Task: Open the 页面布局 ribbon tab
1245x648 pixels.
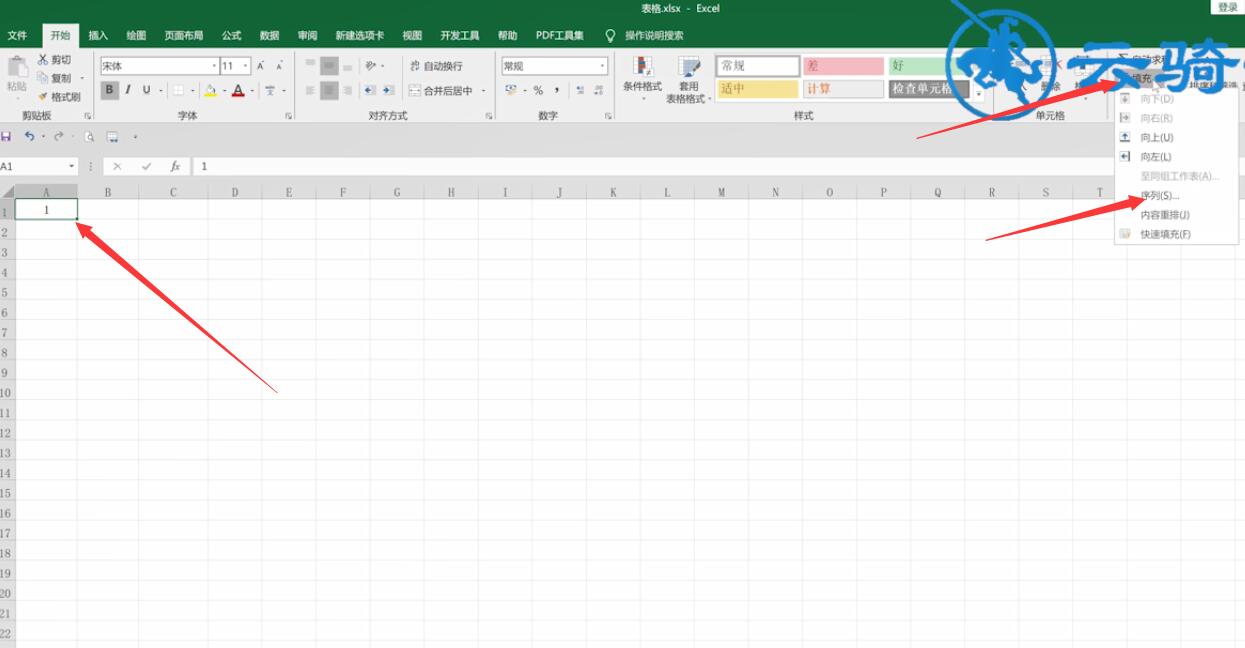Action: (x=184, y=35)
